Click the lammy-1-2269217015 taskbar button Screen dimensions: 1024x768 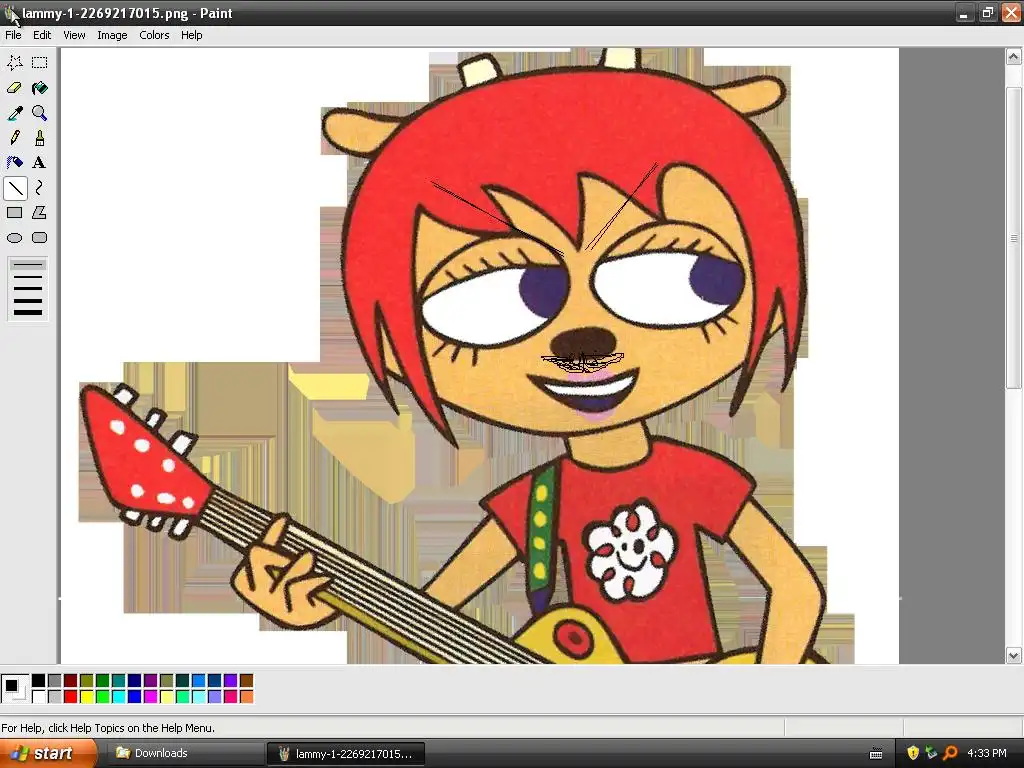(x=346, y=754)
